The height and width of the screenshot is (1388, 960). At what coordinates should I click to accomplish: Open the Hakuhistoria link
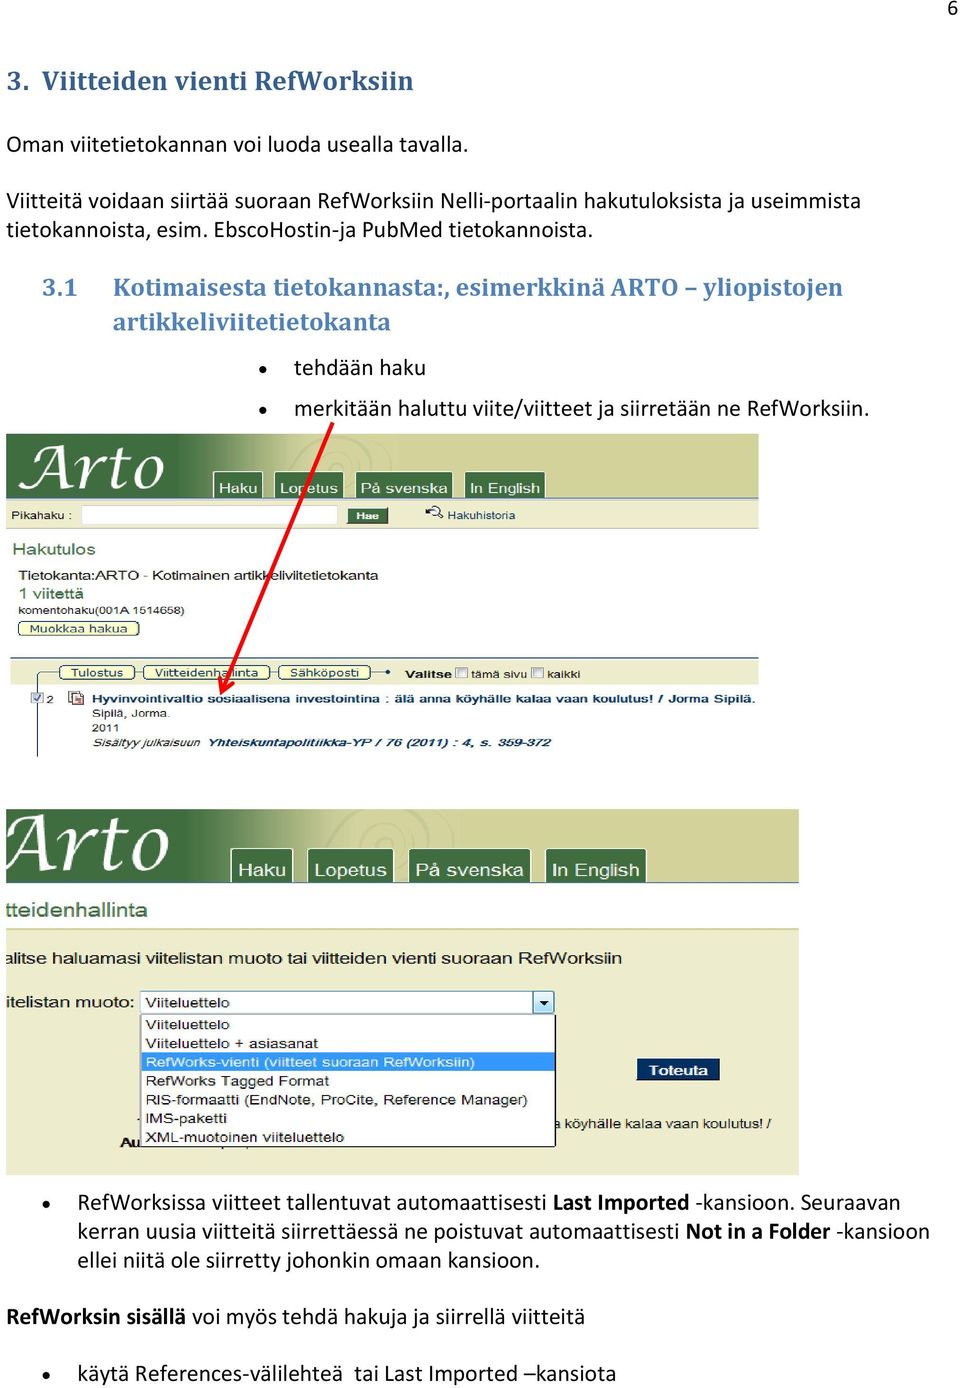click(481, 515)
